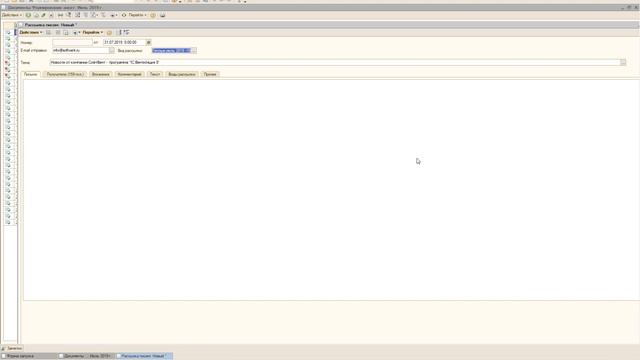Open the Прочее tab
The height and width of the screenshot is (360, 640).
click(x=210, y=74)
